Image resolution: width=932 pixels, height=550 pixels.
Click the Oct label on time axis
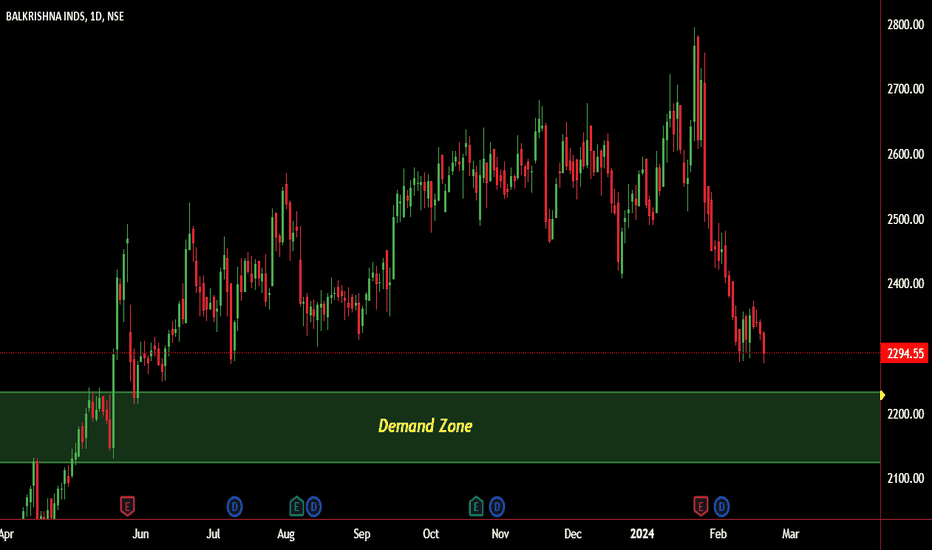pos(431,534)
